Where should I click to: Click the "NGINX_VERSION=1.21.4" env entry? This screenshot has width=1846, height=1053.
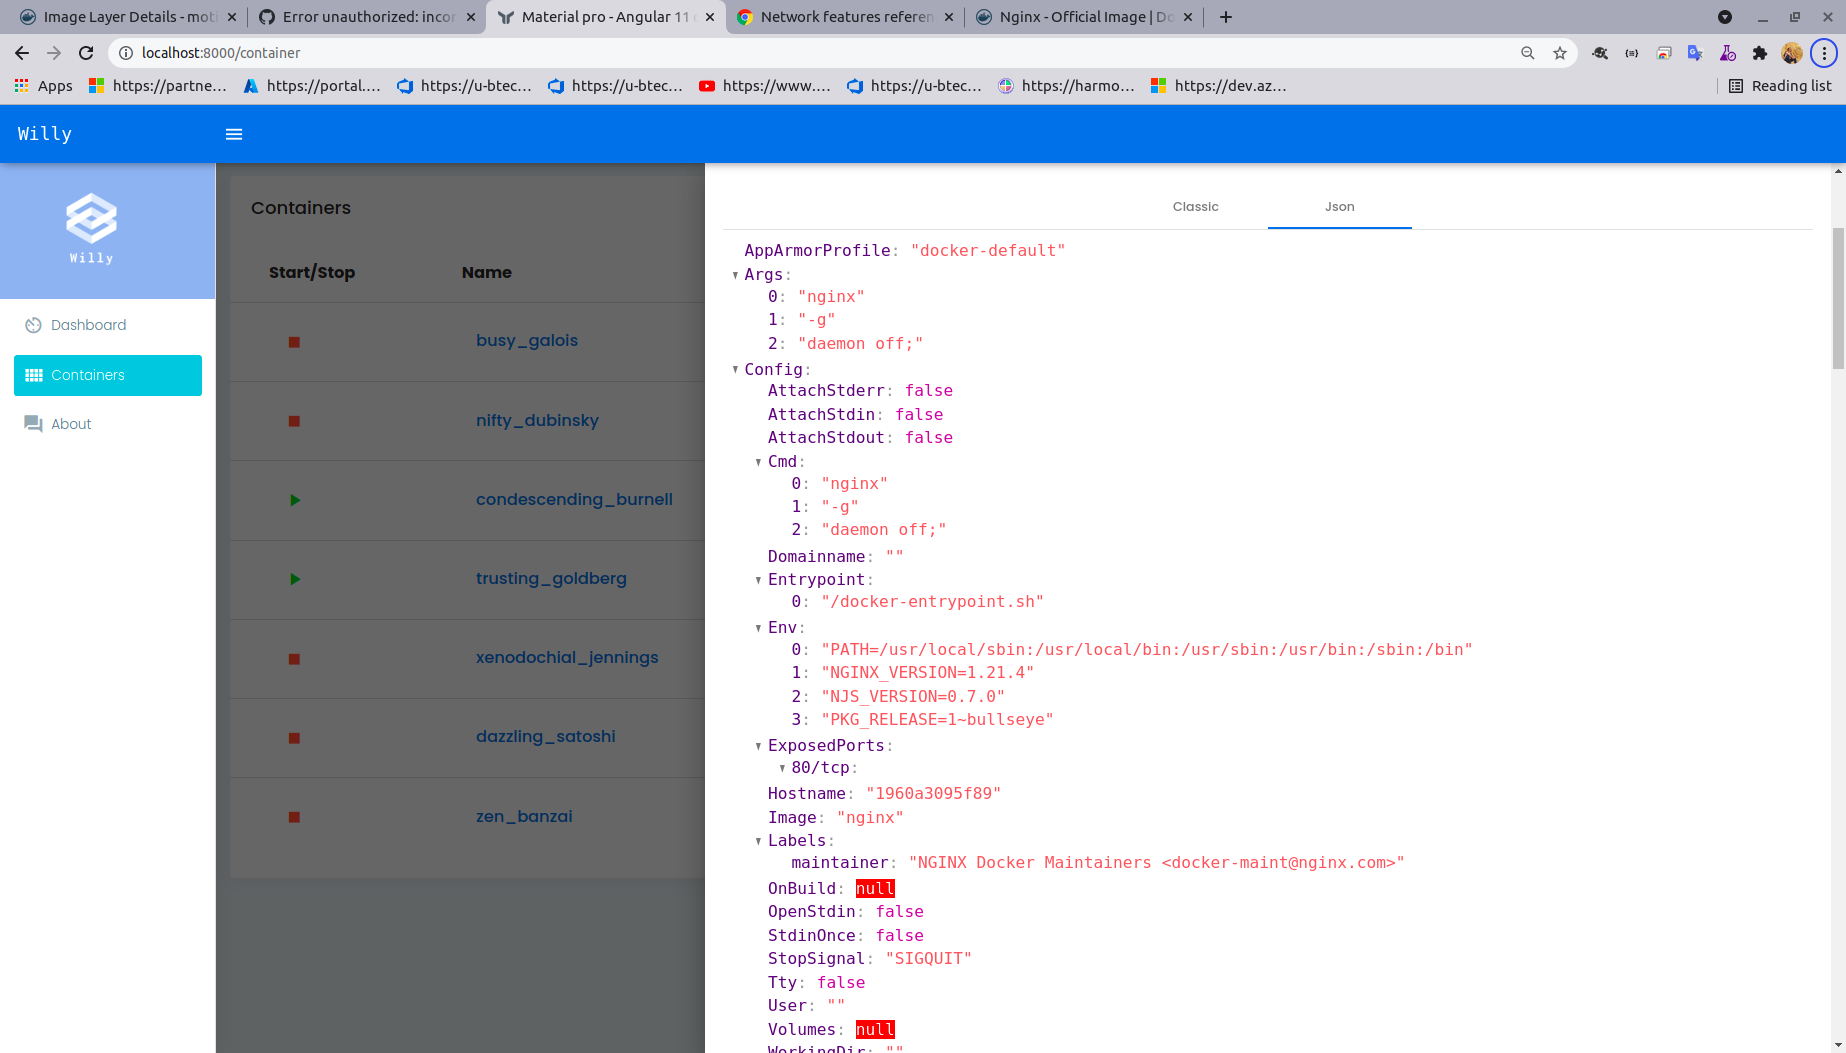click(927, 672)
